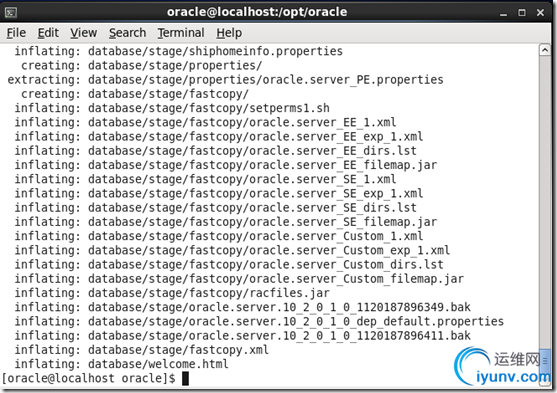Click the 'creating: database/stage/fastcopy/' line
This screenshot has height=393, width=557.
[135, 94]
